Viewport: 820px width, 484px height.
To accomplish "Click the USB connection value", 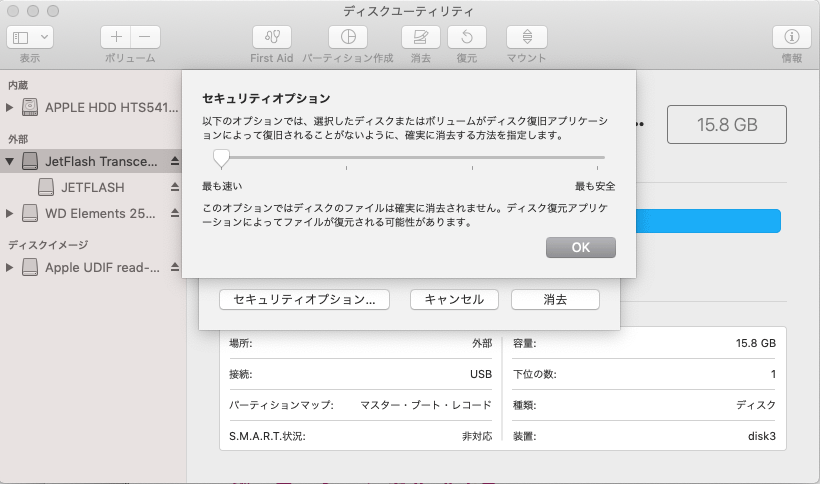I will coord(481,374).
